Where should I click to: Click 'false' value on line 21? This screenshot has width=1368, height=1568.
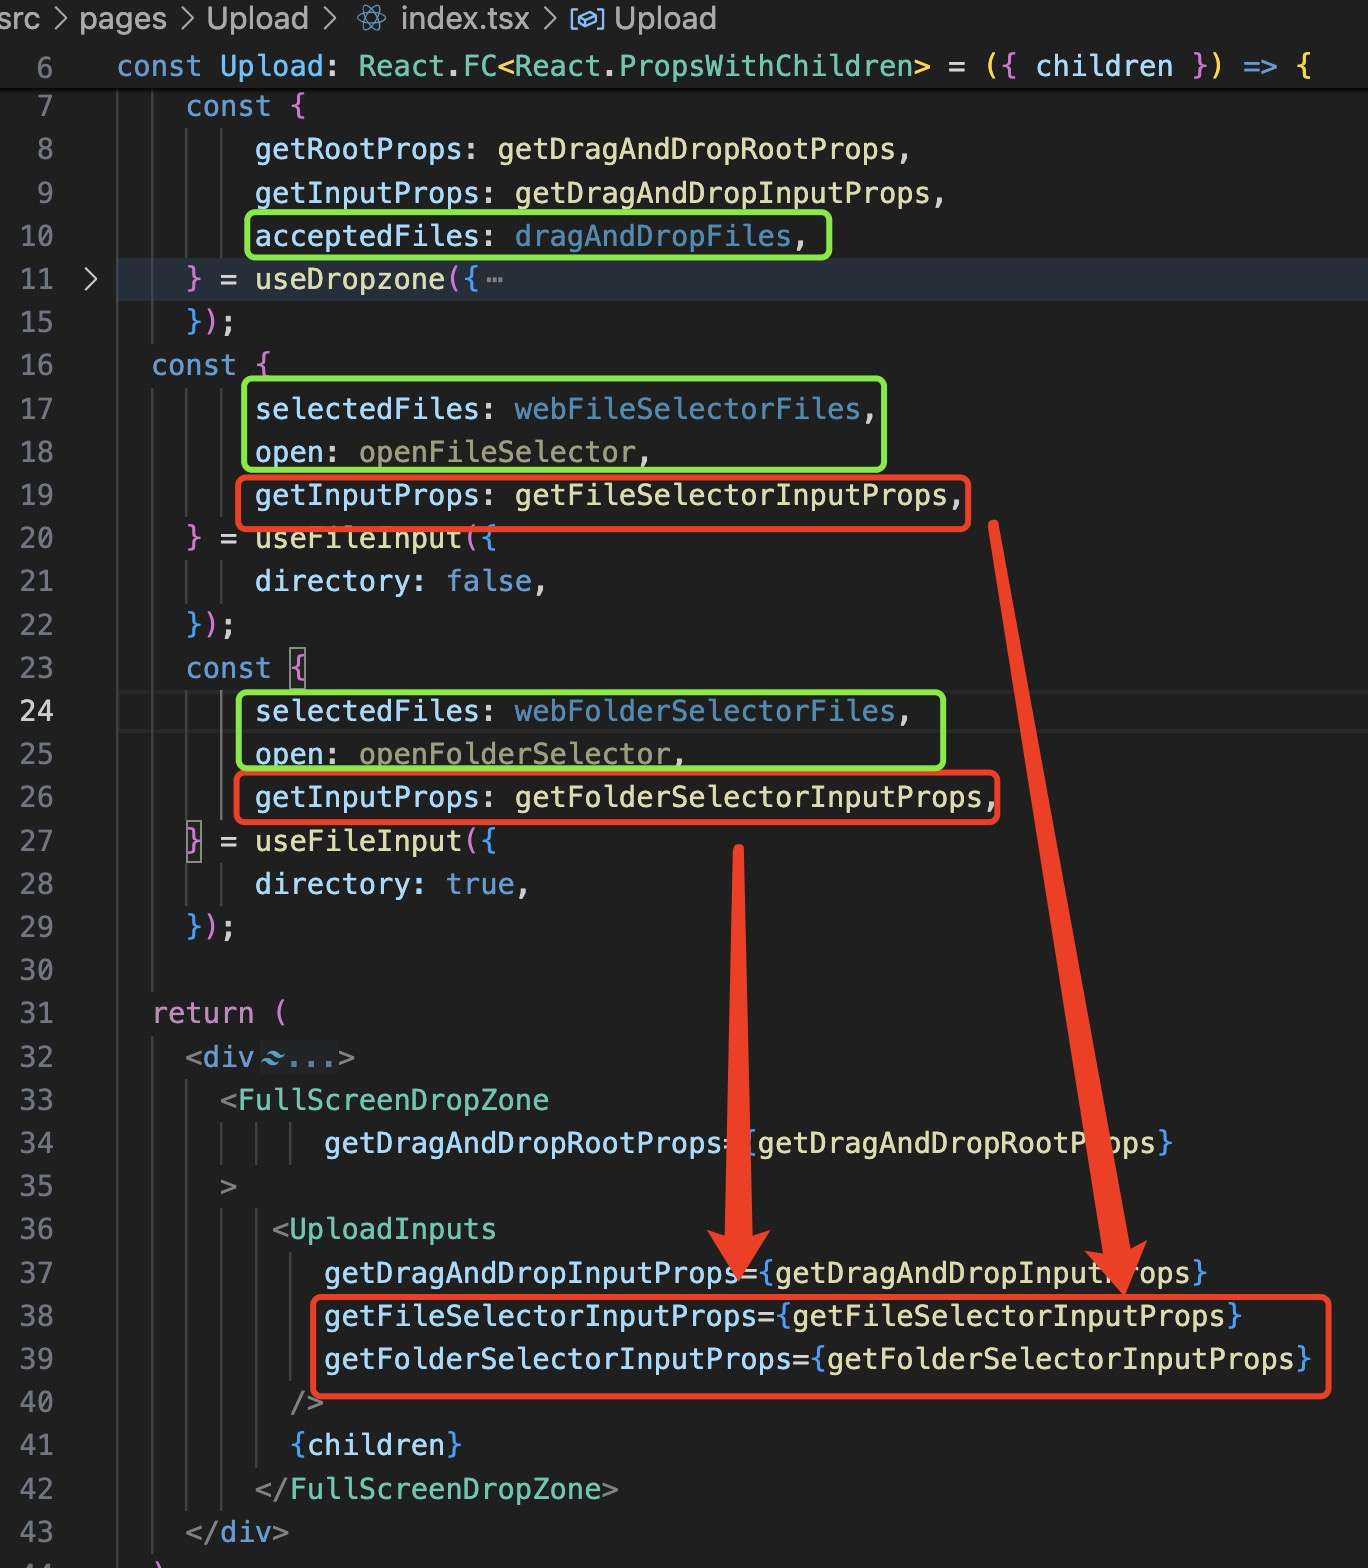click(x=489, y=581)
